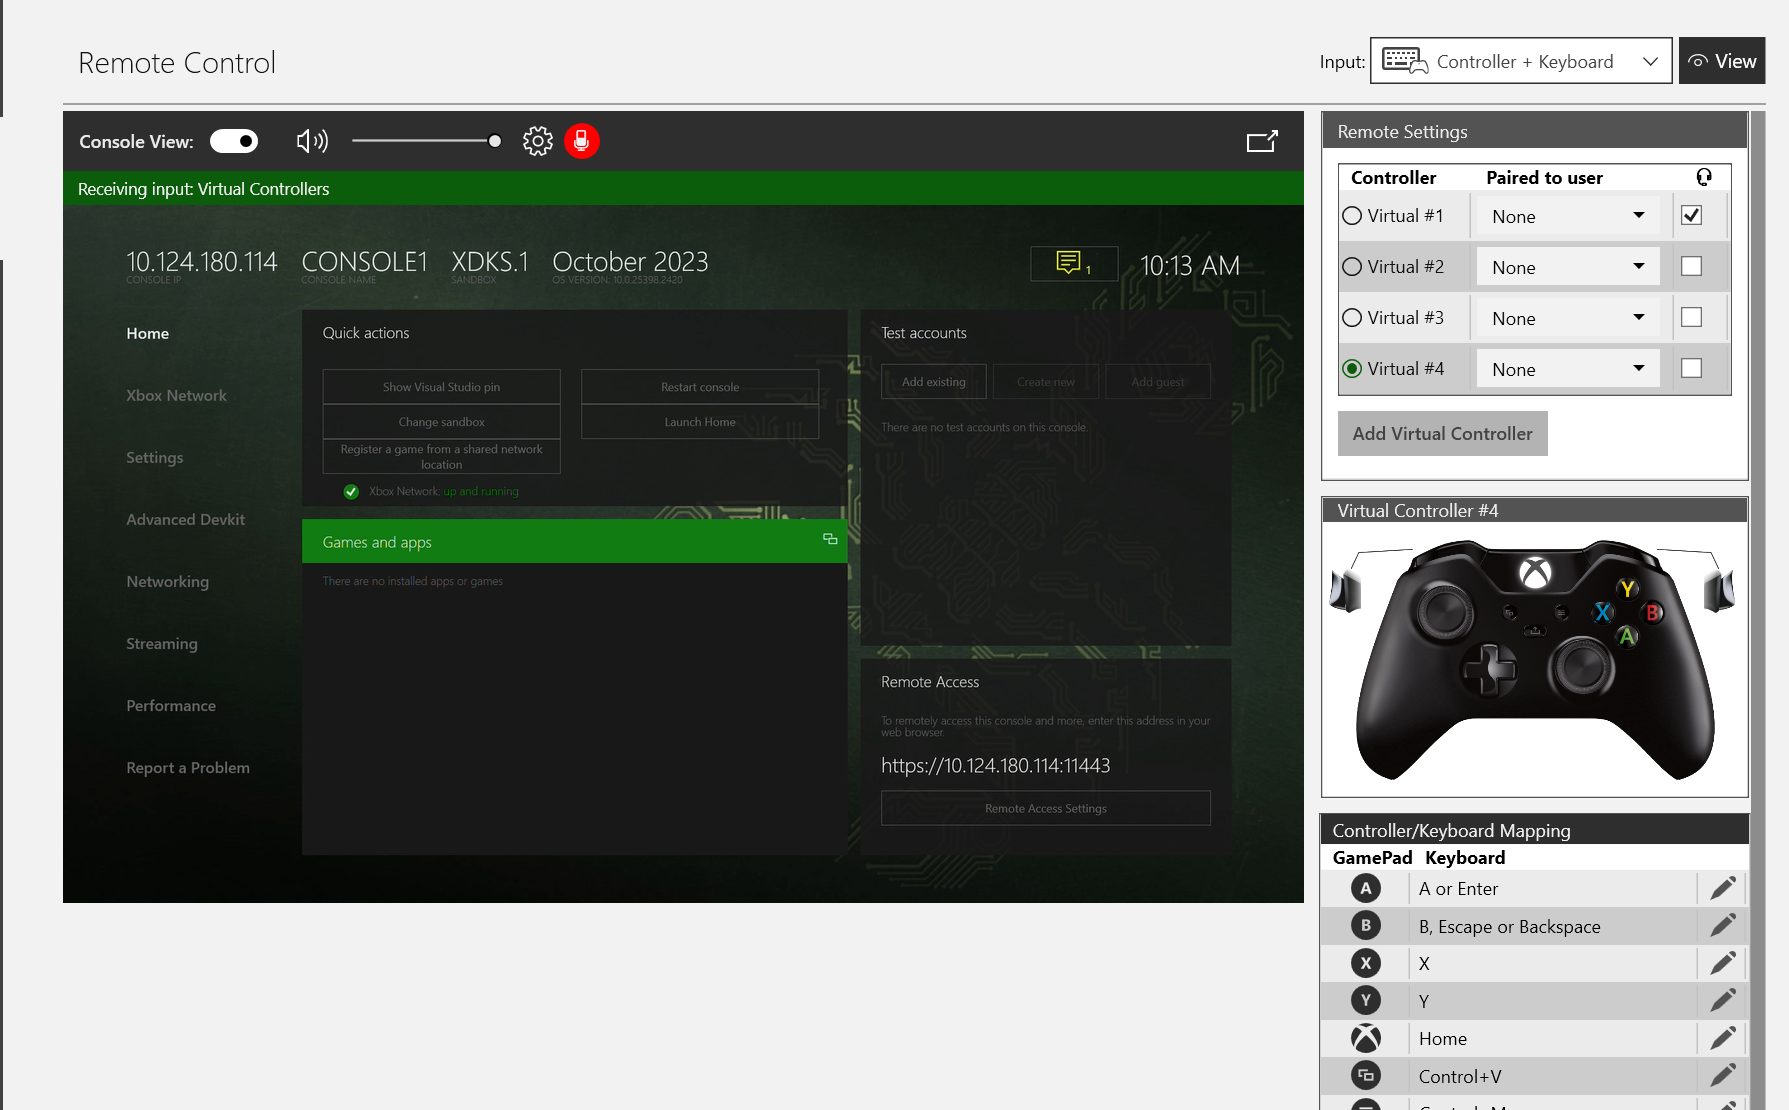Click the right thumbstick on virtual controller
Screen dimensions: 1789x1110
click(1581, 667)
